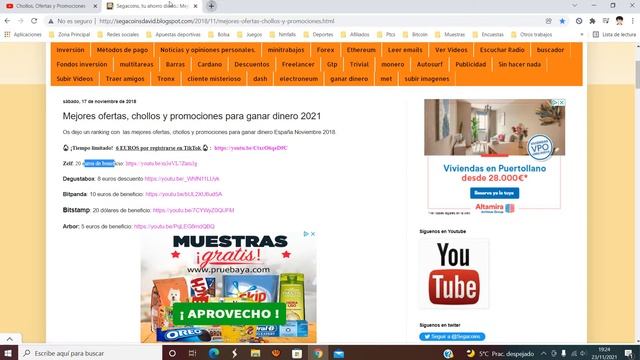Image resolution: width=640 pixels, height=360 pixels.
Task: Close the Segacoins blog tab
Action: (x=196, y=6)
